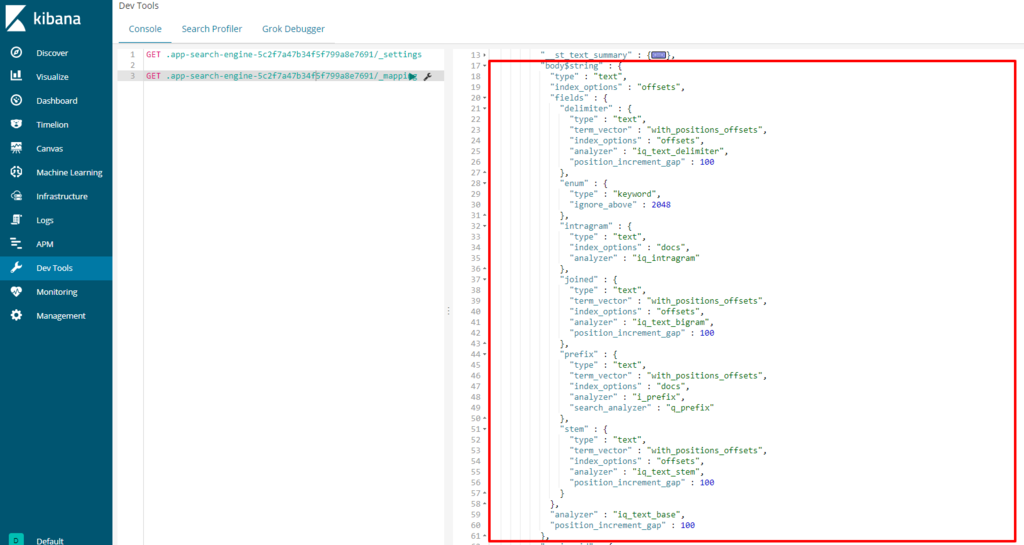
Task: Go to Discover in navigation
Action: click(x=52, y=53)
